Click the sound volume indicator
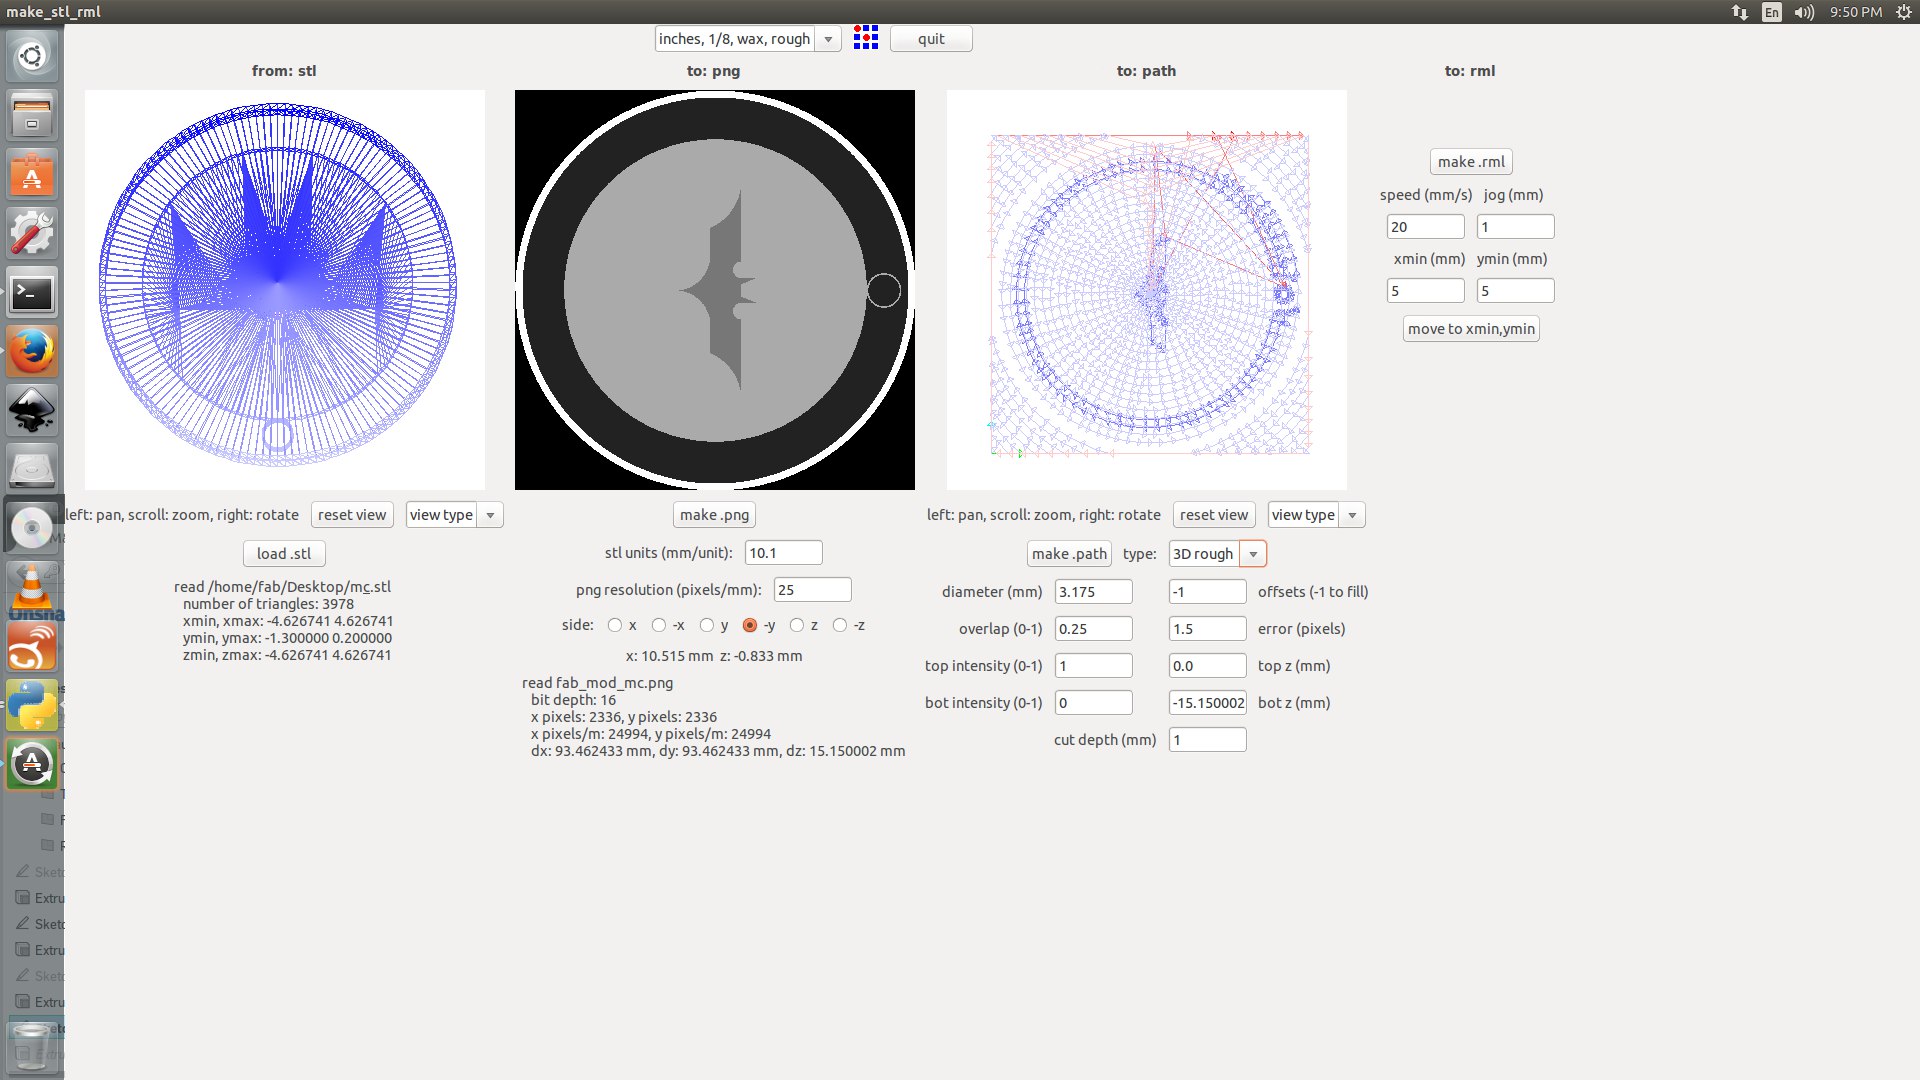Screen dimensions: 1920x1080 [1803, 12]
